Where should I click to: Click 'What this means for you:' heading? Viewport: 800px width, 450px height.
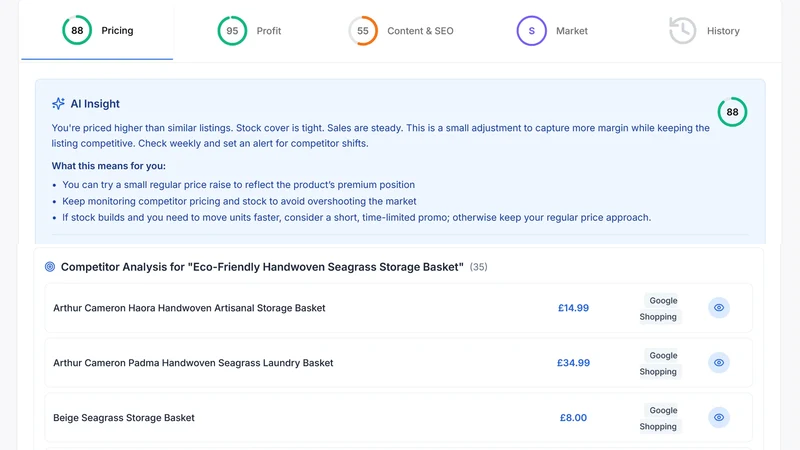[x=109, y=166]
